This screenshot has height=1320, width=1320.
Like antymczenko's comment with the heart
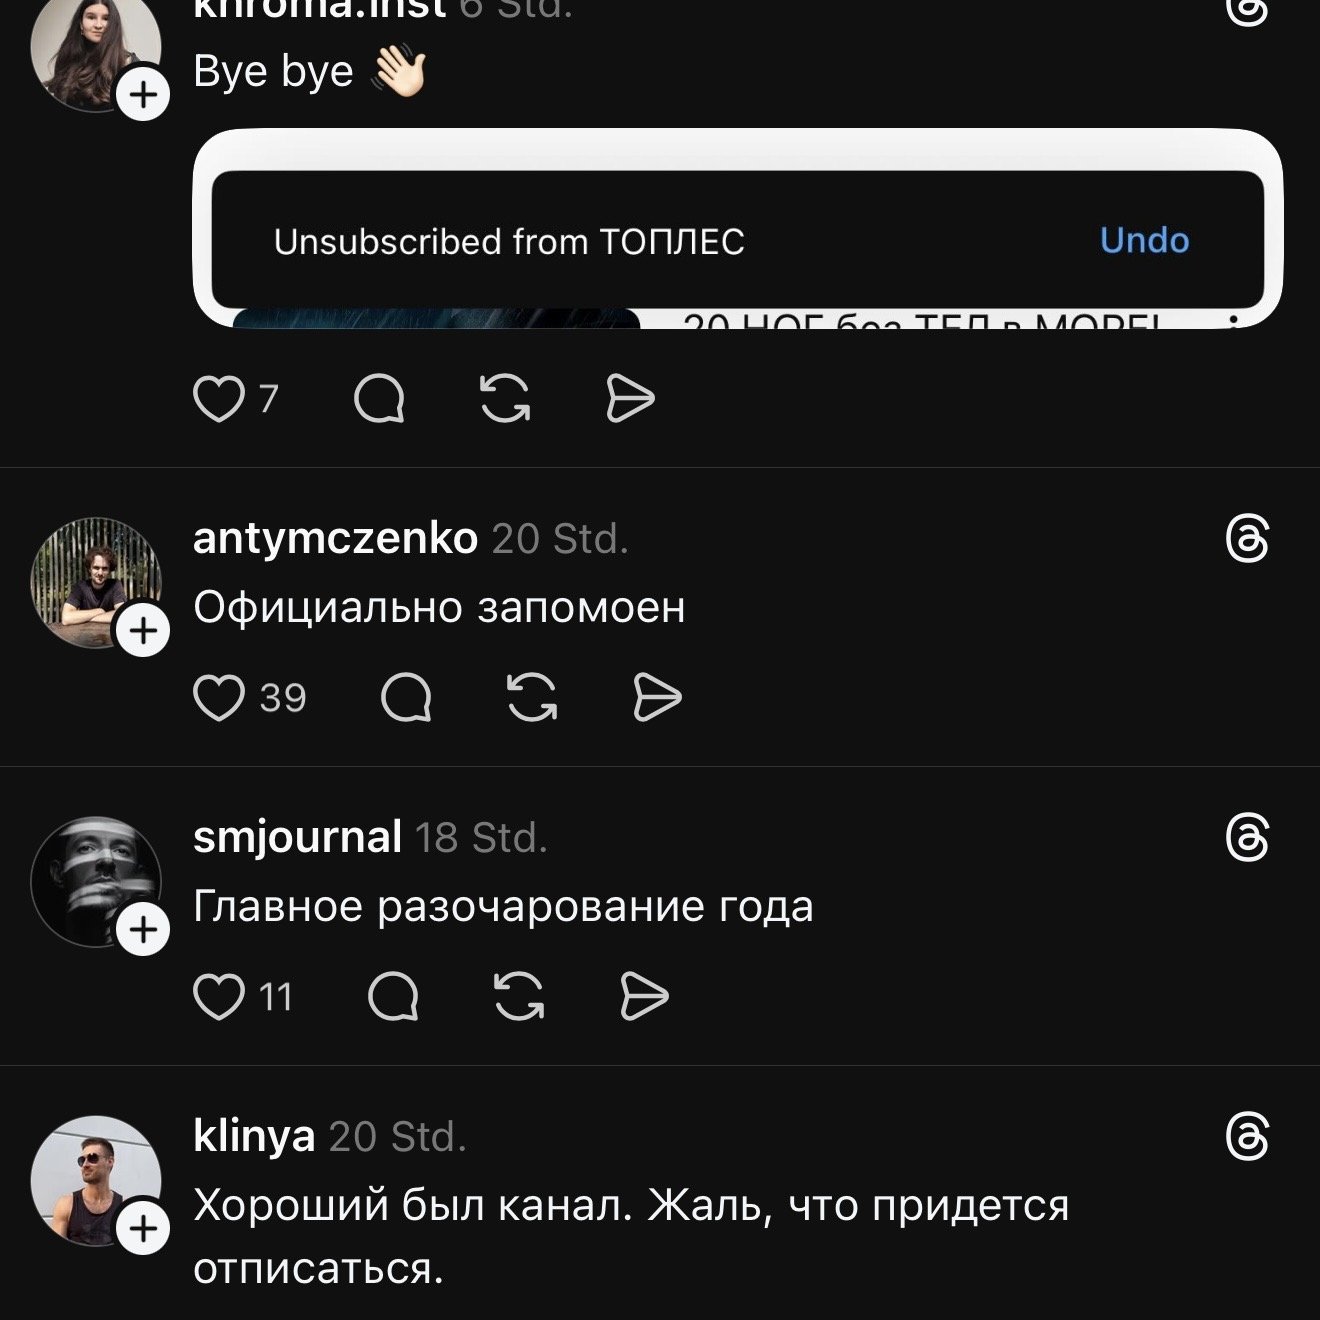[219, 698]
